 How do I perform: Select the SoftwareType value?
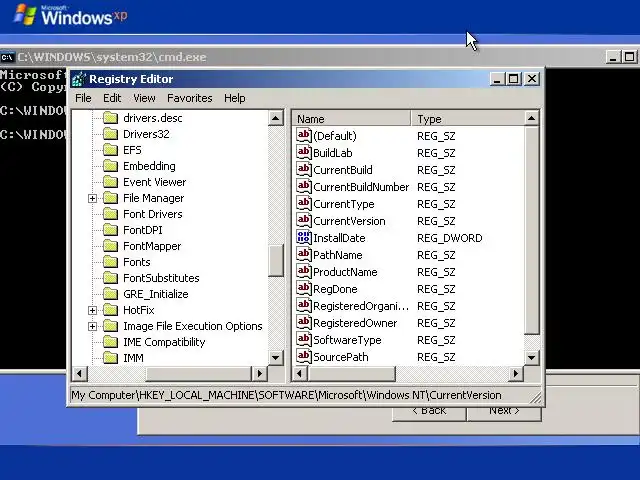tap(347, 340)
